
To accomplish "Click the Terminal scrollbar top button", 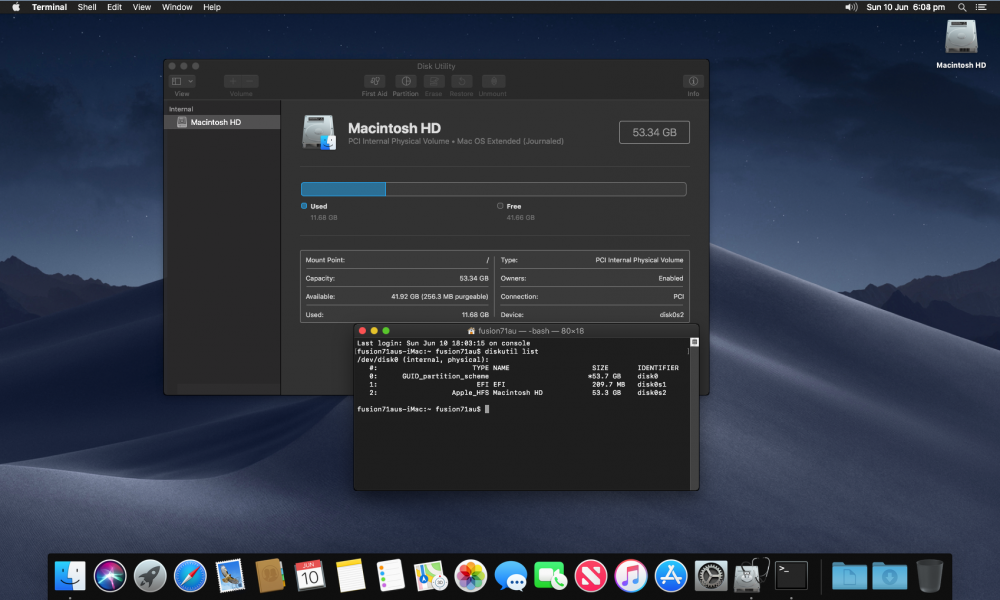I will point(695,342).
